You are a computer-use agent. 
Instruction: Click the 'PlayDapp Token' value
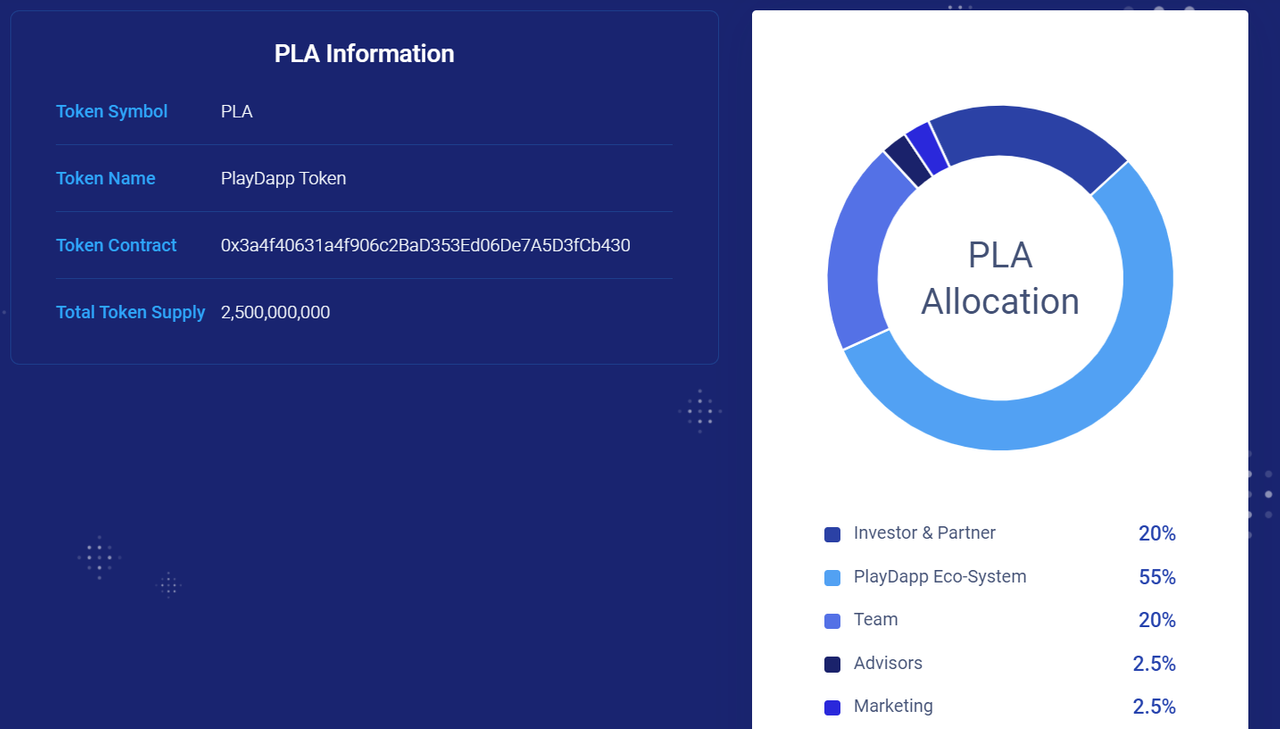pos(283,178)
